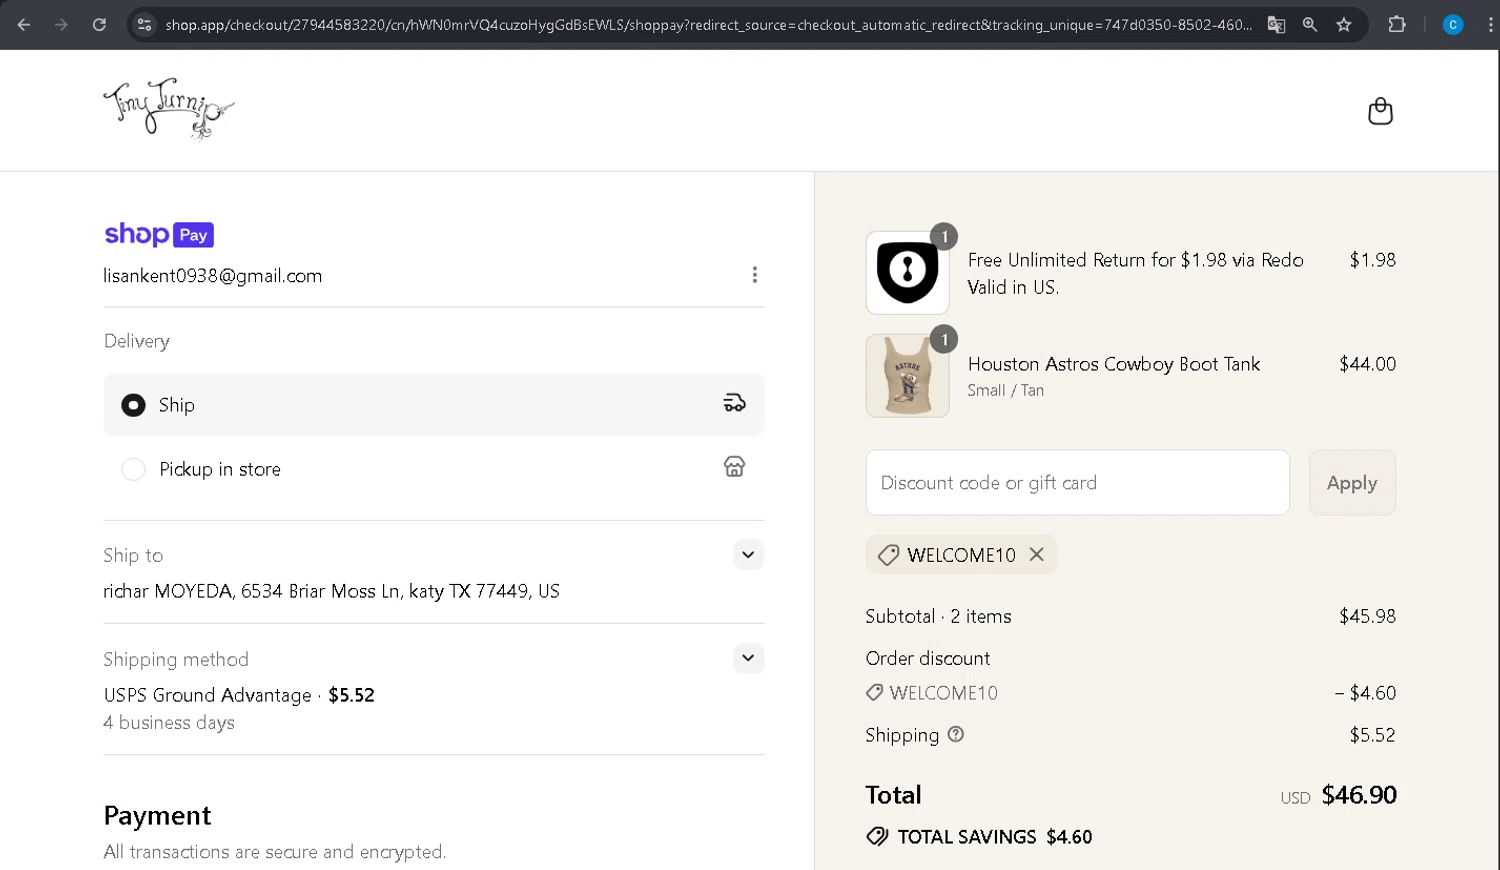The image size is (1500, 870).
Task: Click the Shop Pay logo
Action: coord(159,234)
